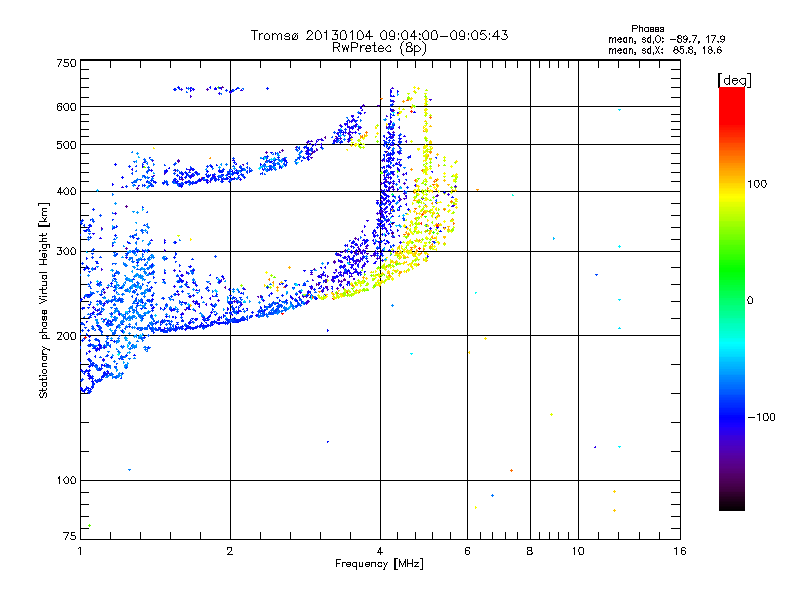Click the y-axis tick label '200'

pyautogui.click(x=66, y=336)
